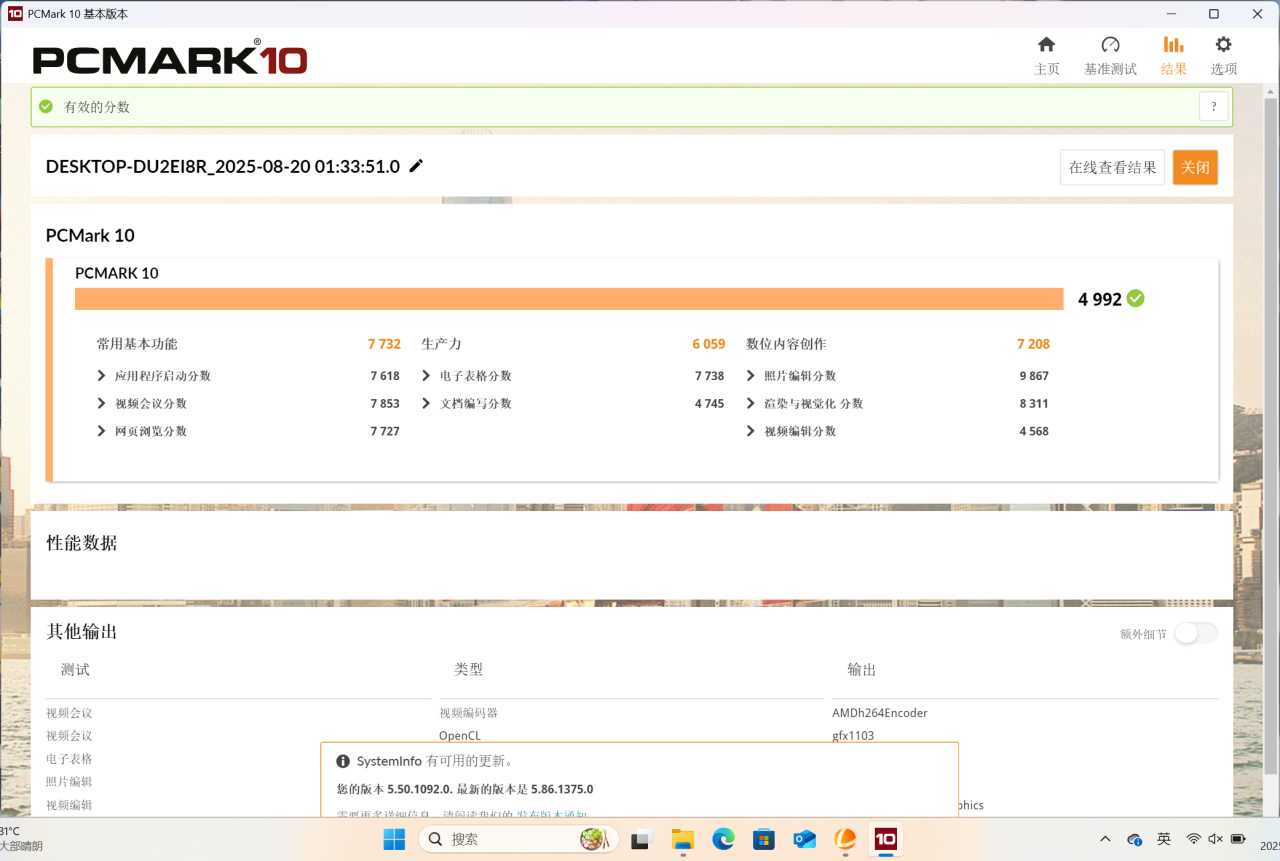Click the 常用基本功能 score 7 732

pyautogui.click(x=384, y=344)
